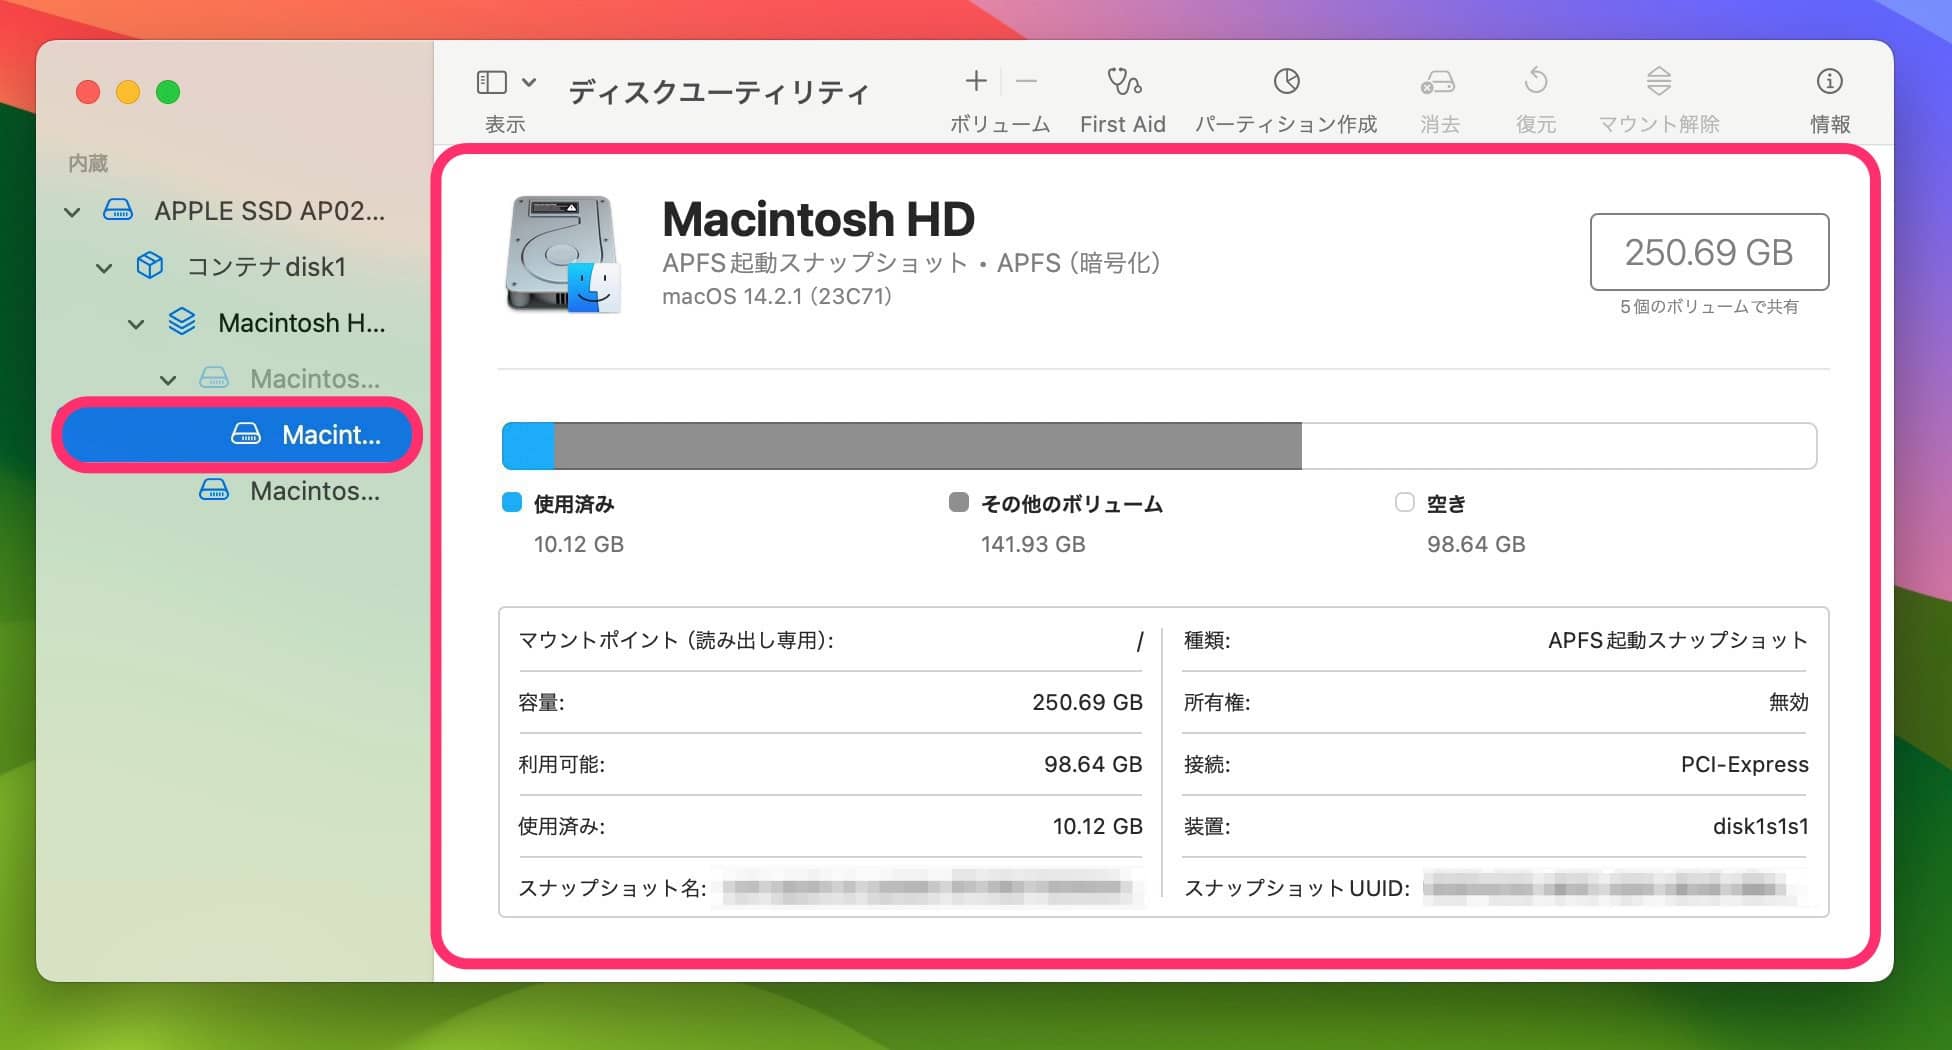Click the 消去 erase drive icon

(1438, 82)
